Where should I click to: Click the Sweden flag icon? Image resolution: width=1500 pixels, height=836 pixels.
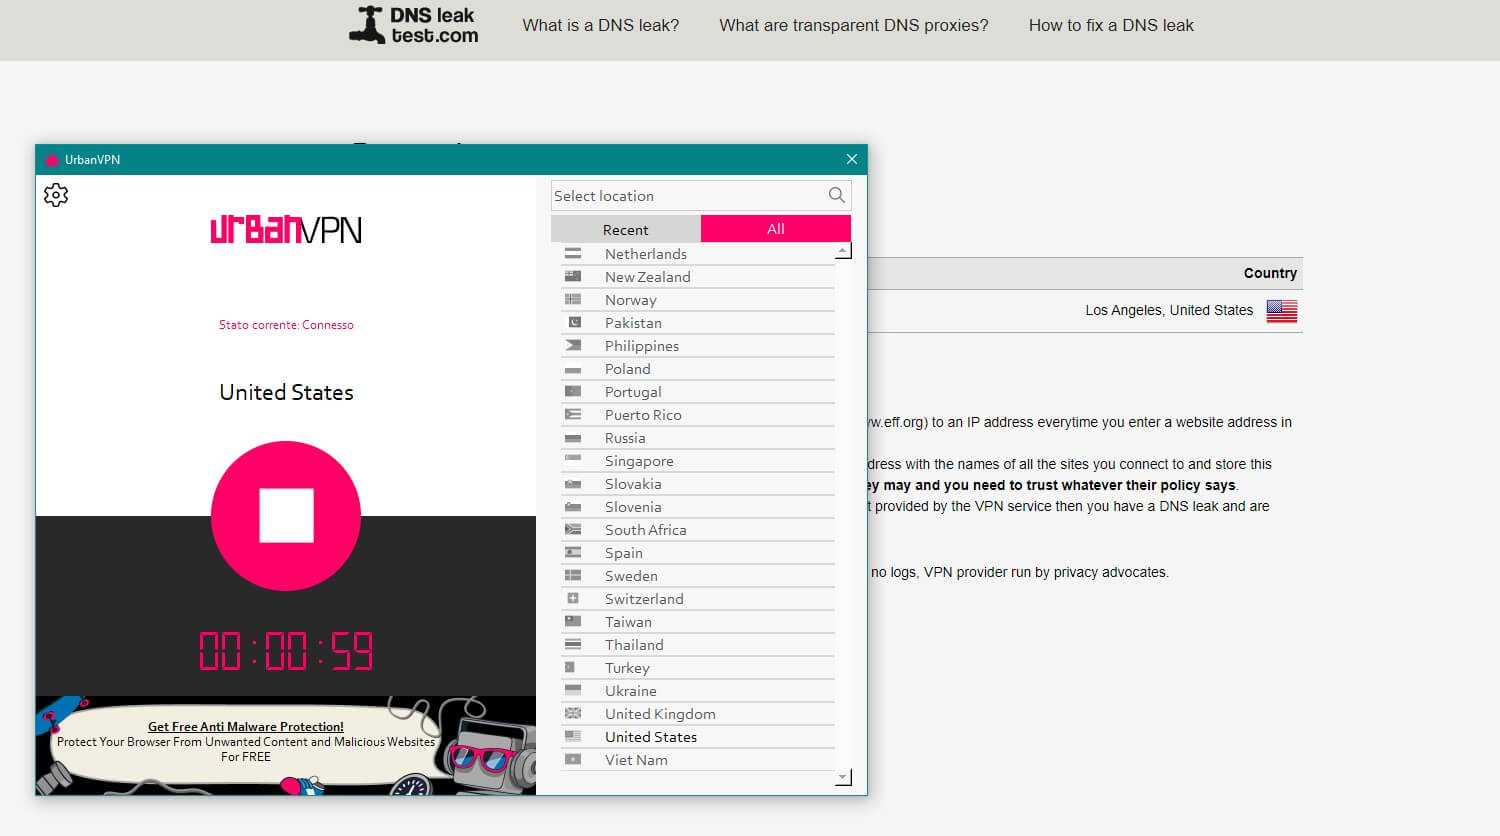point(573,576)
